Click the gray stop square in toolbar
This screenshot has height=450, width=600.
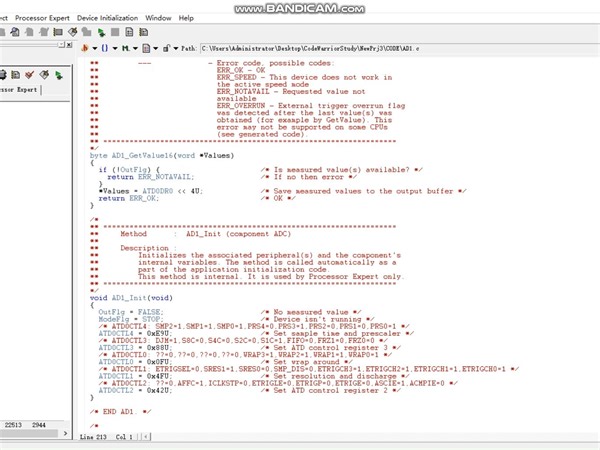click(115, 32)
